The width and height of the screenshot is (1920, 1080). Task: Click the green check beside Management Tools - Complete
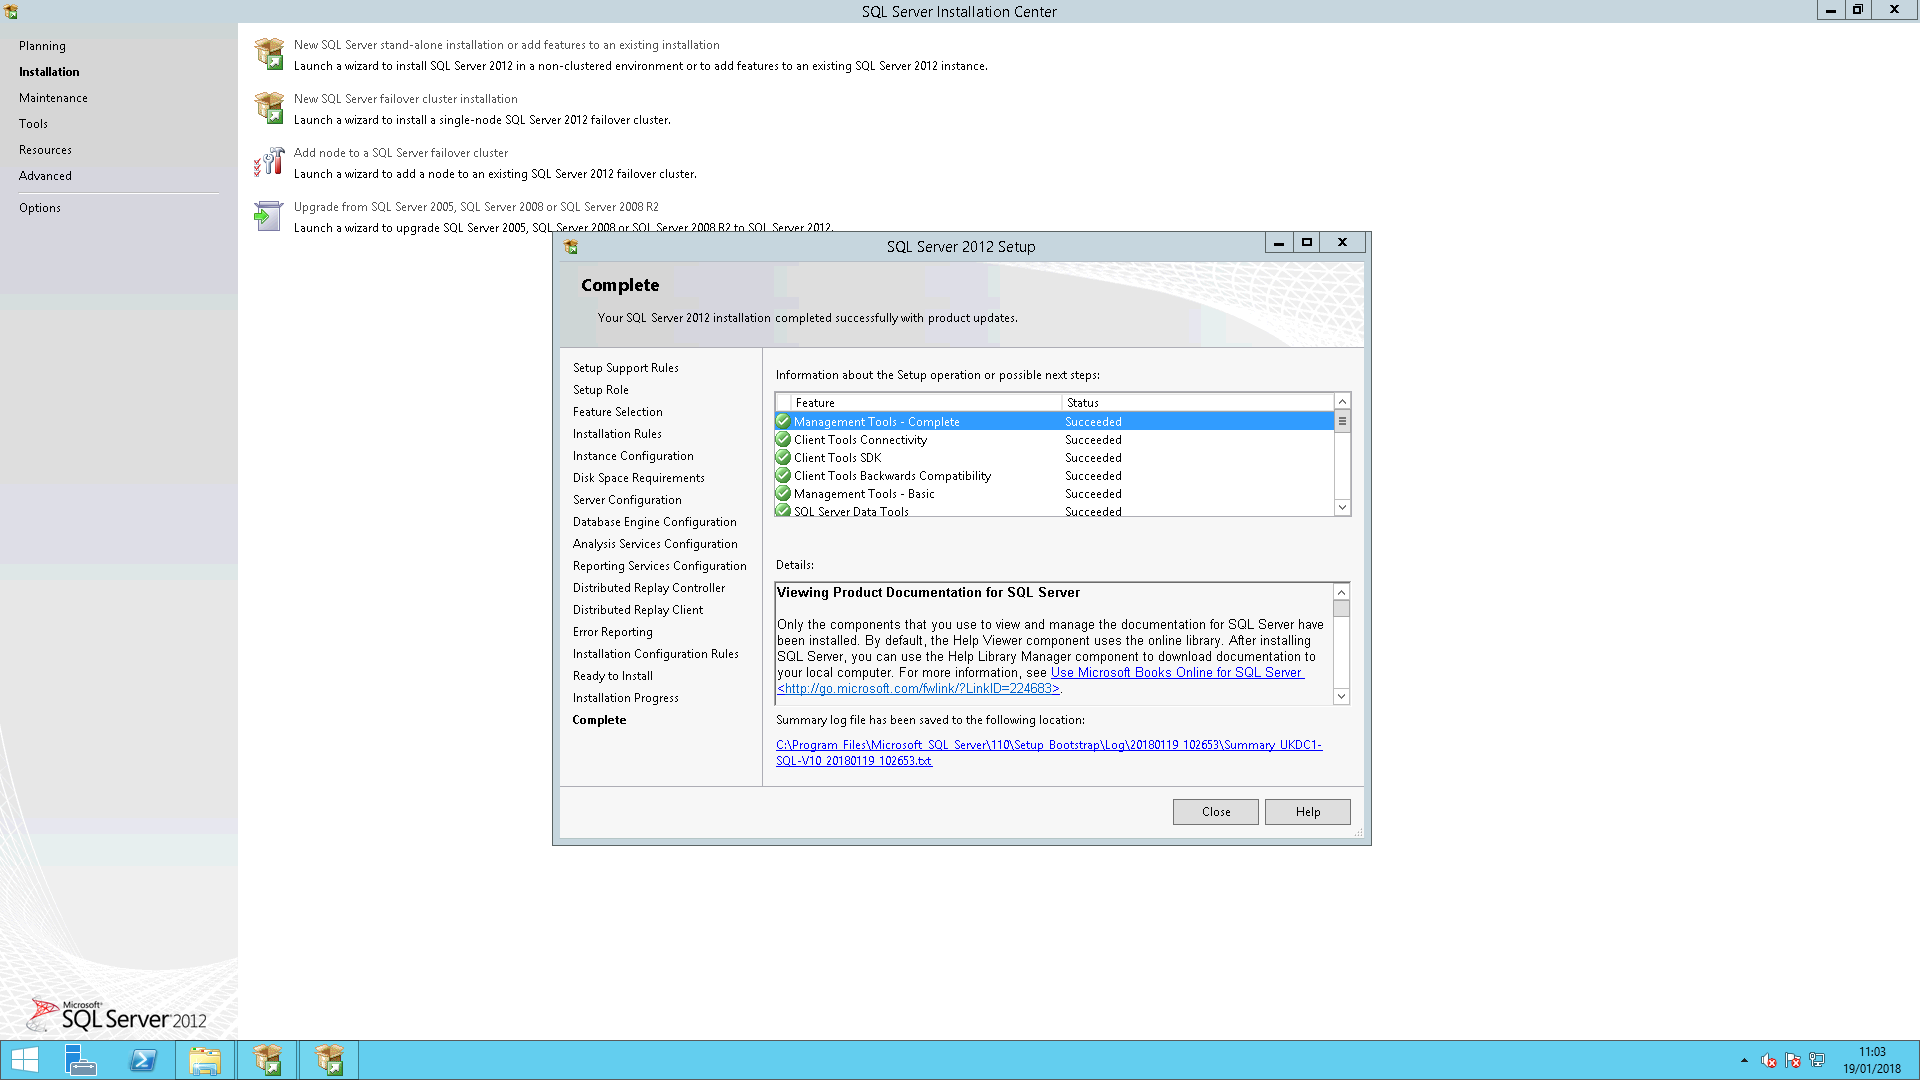[783, 422]
